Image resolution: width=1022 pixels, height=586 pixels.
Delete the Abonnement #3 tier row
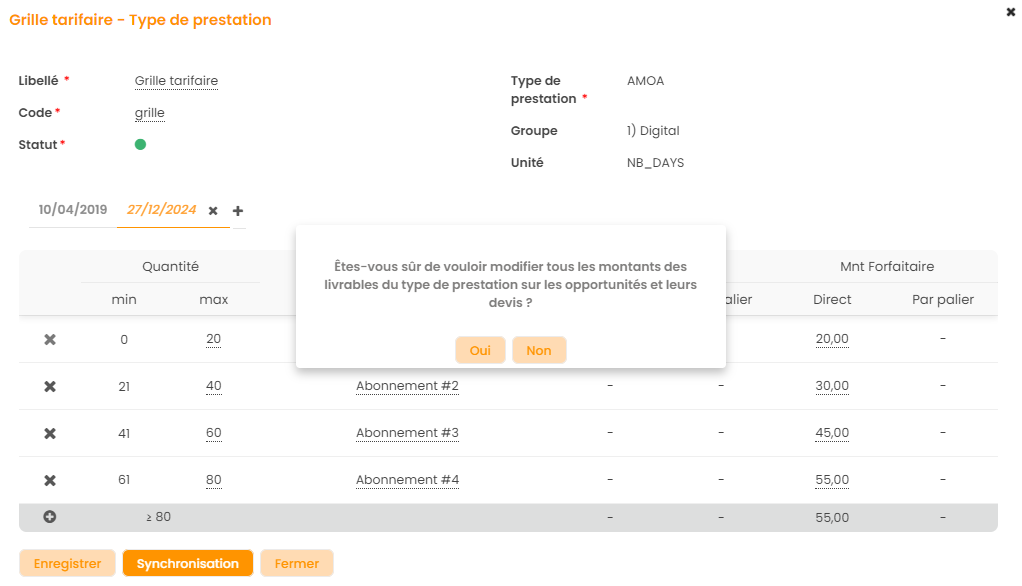[50, 433]
